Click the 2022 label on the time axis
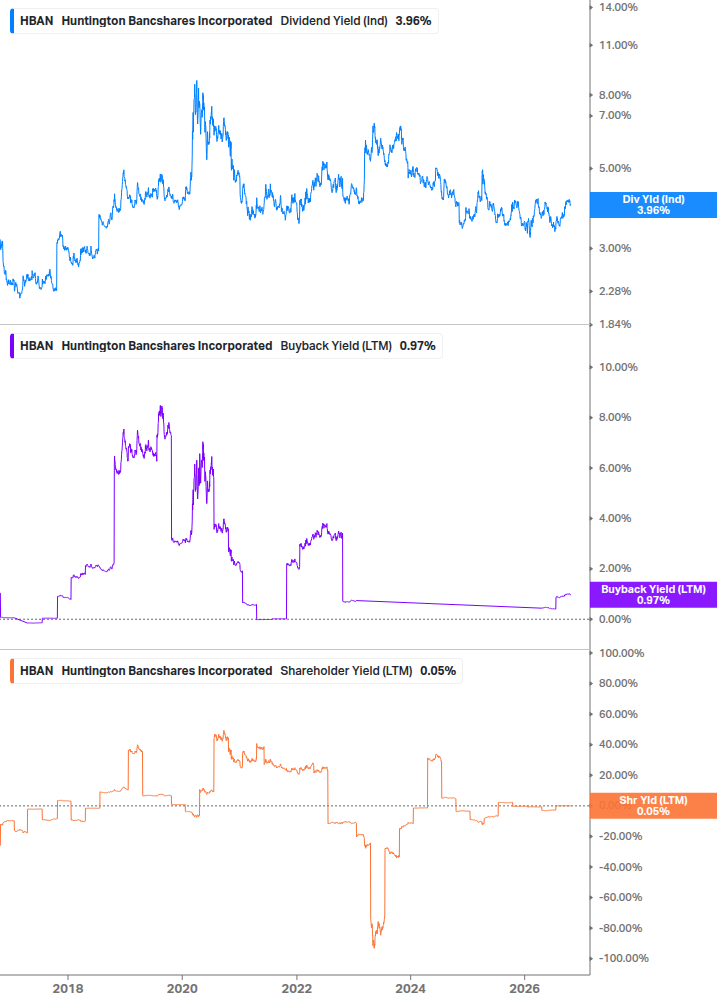 coord(297,988)
